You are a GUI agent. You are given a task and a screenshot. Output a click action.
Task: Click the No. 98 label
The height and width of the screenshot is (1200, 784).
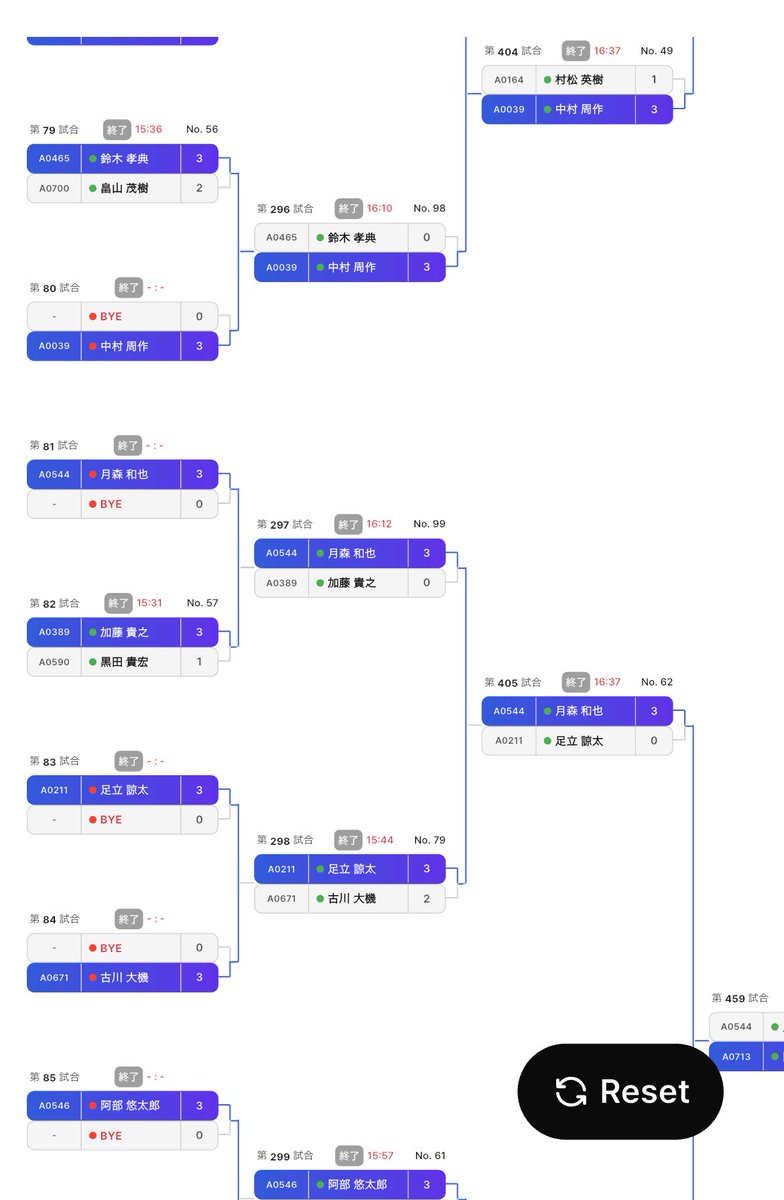pyautogui.click(x=430, y=209)
